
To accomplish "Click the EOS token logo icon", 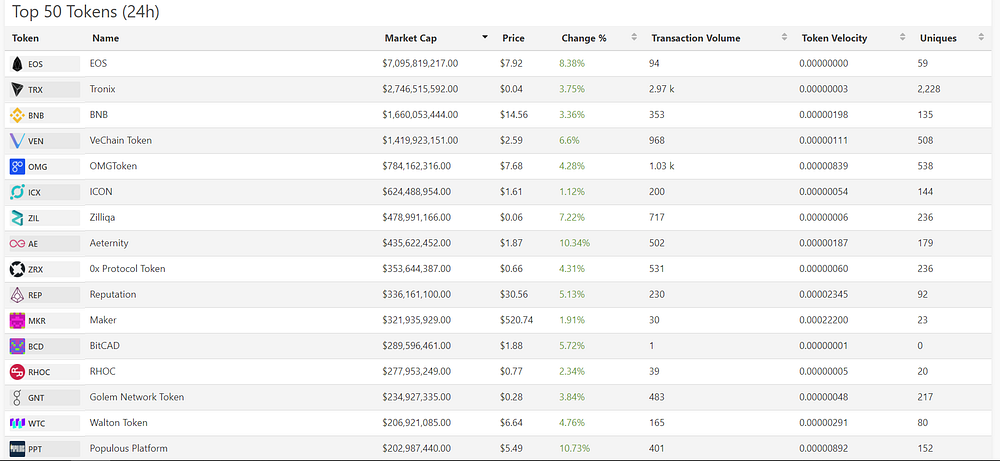I will pyautogui.click(x=17, y=64).
